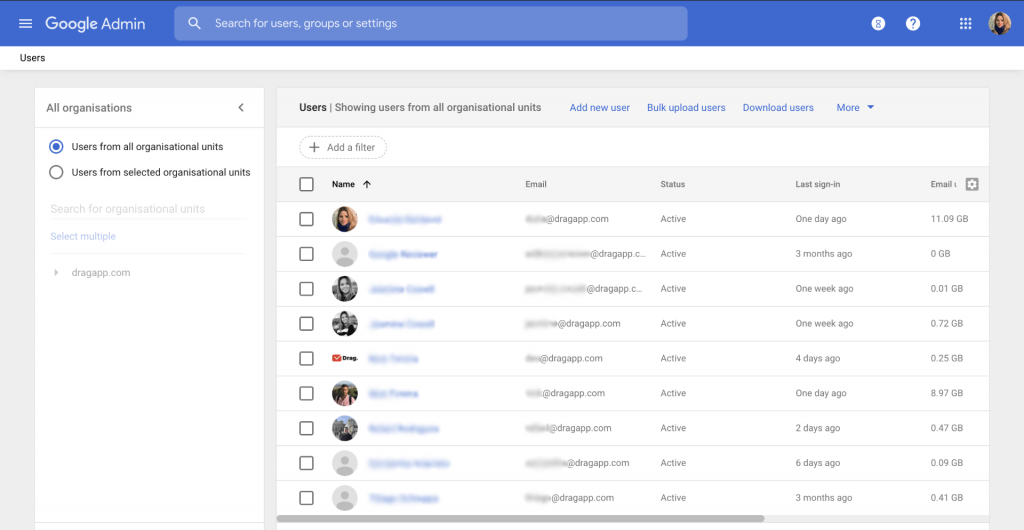The height and width of the screenshot is (530, 1024).
Task: Expand the dragapp.com organisation tree
Action: pyautogui.click(x=56, y=273)
